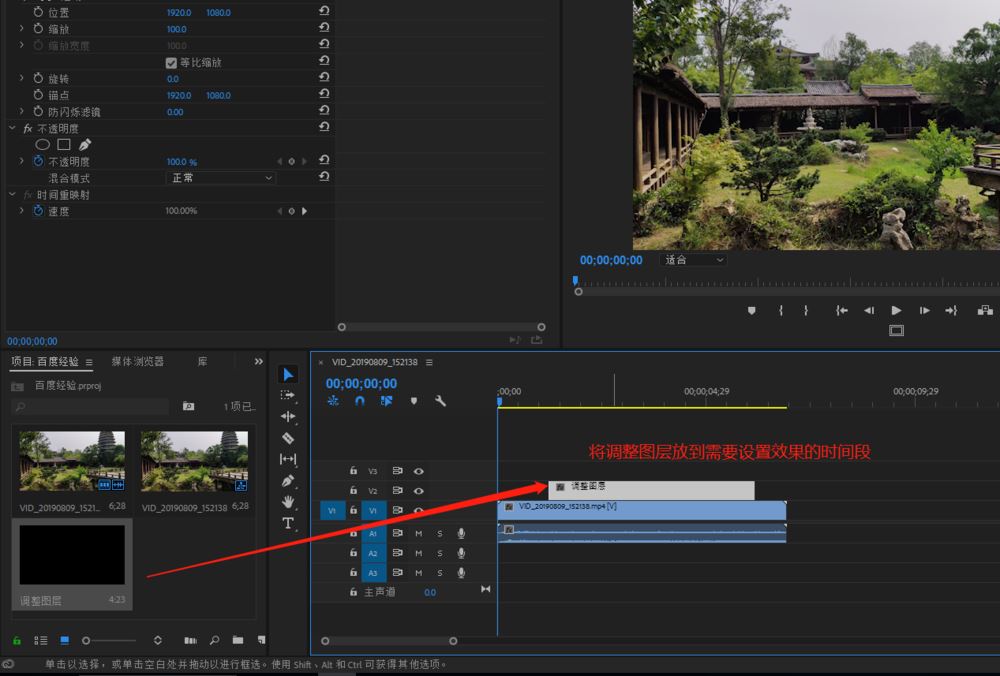The height and width of the screenshot is (676, 1000).
Task: Open project panel menu icon
Action: [89, 362]
